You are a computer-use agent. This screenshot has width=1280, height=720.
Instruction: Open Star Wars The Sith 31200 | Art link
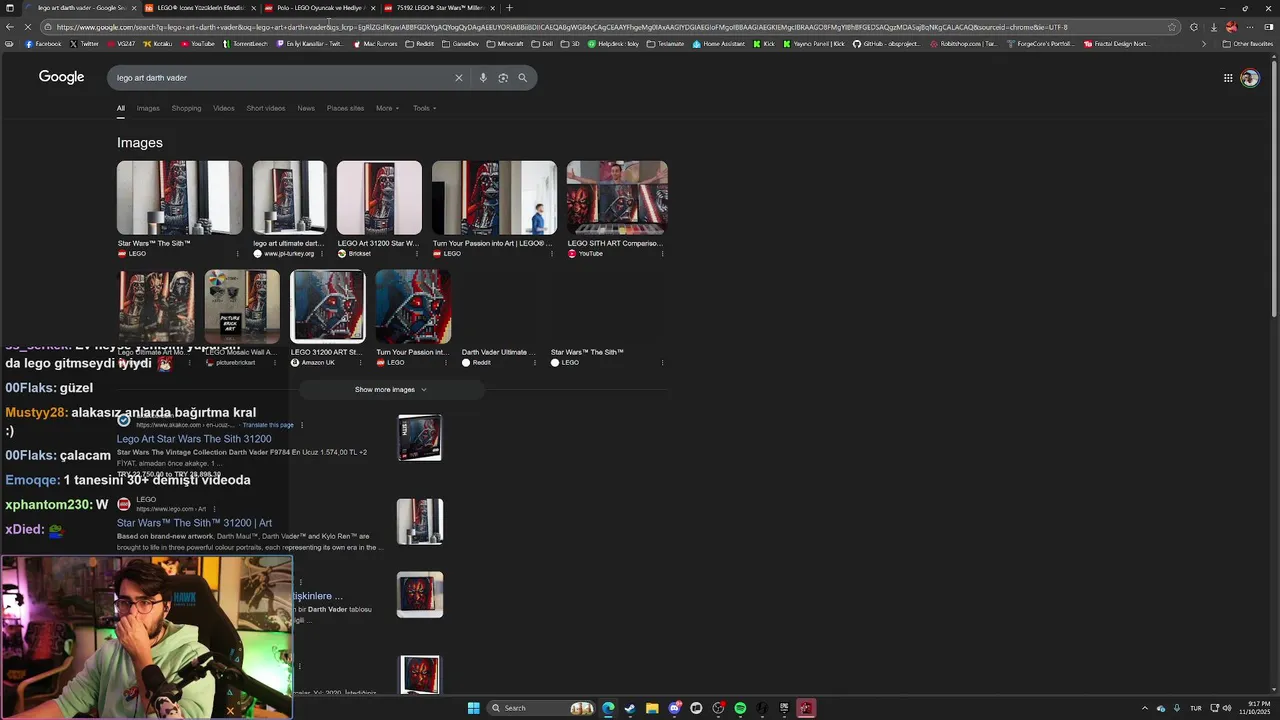(x=194, y=523)
